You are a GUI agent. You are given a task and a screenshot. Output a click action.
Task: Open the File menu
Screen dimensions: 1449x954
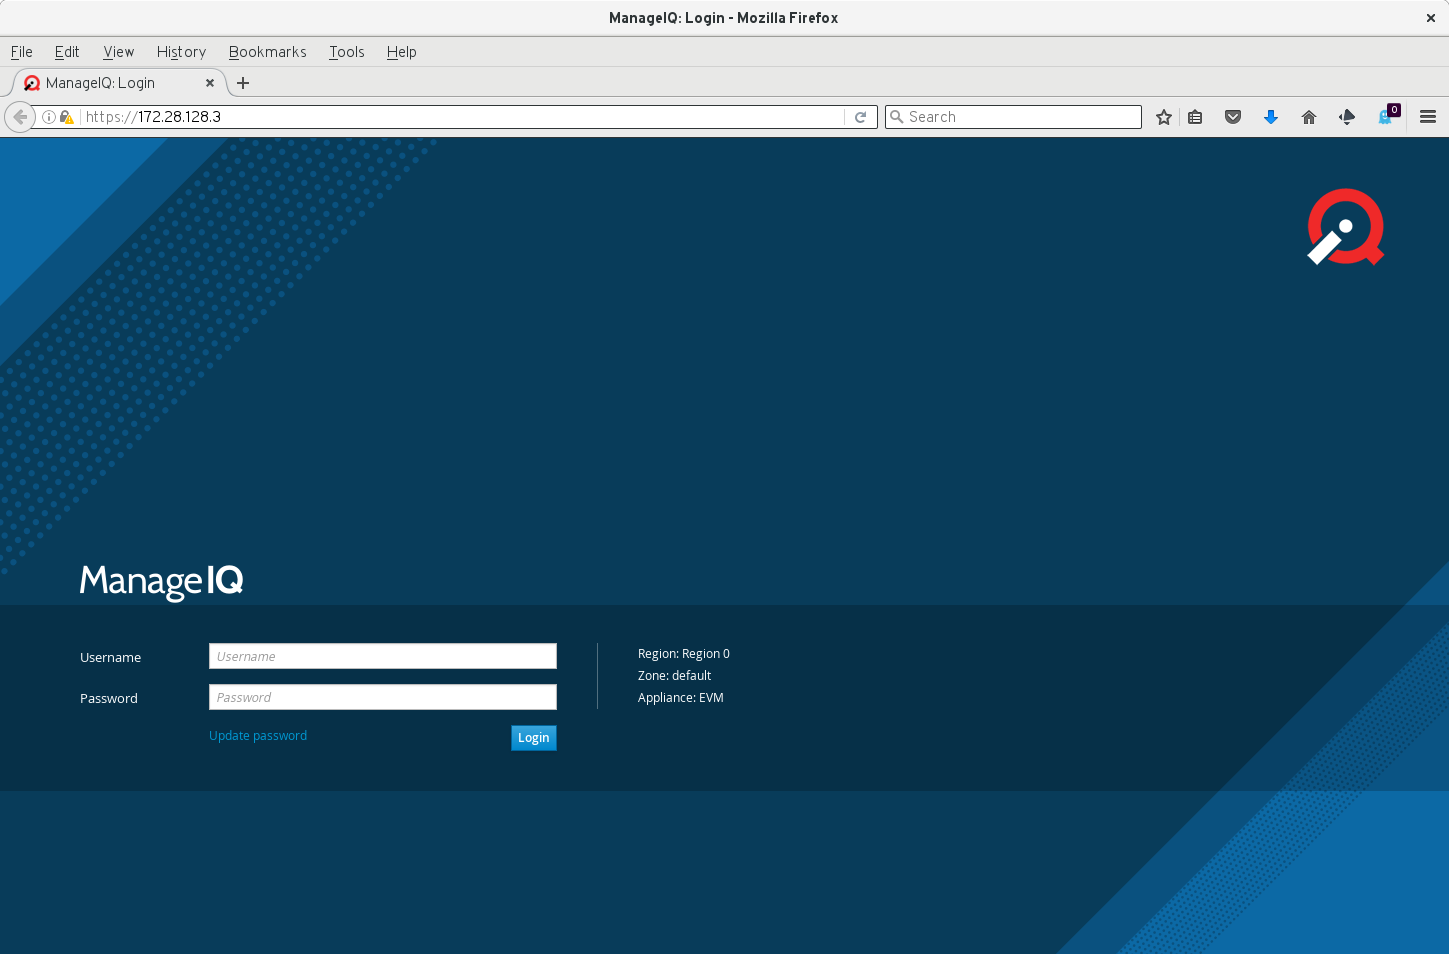22,52
